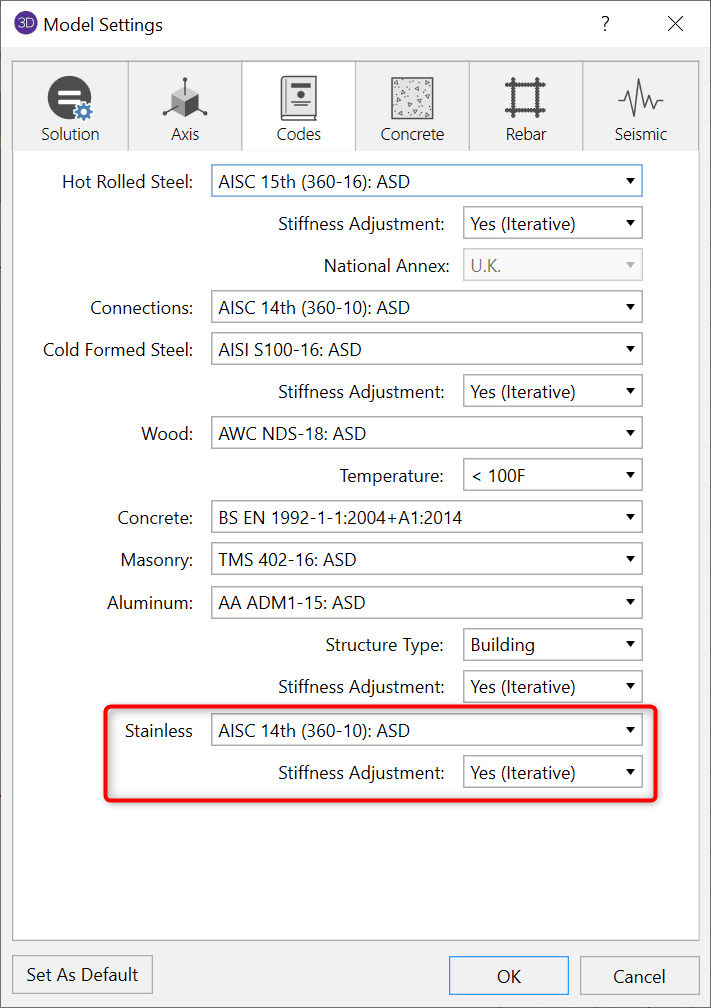This screenshot has height=1008, width=711.
Task: Expand the Hot Rolled Steel code dropdown
Action: pyautogui.click(x=426, y=181)
